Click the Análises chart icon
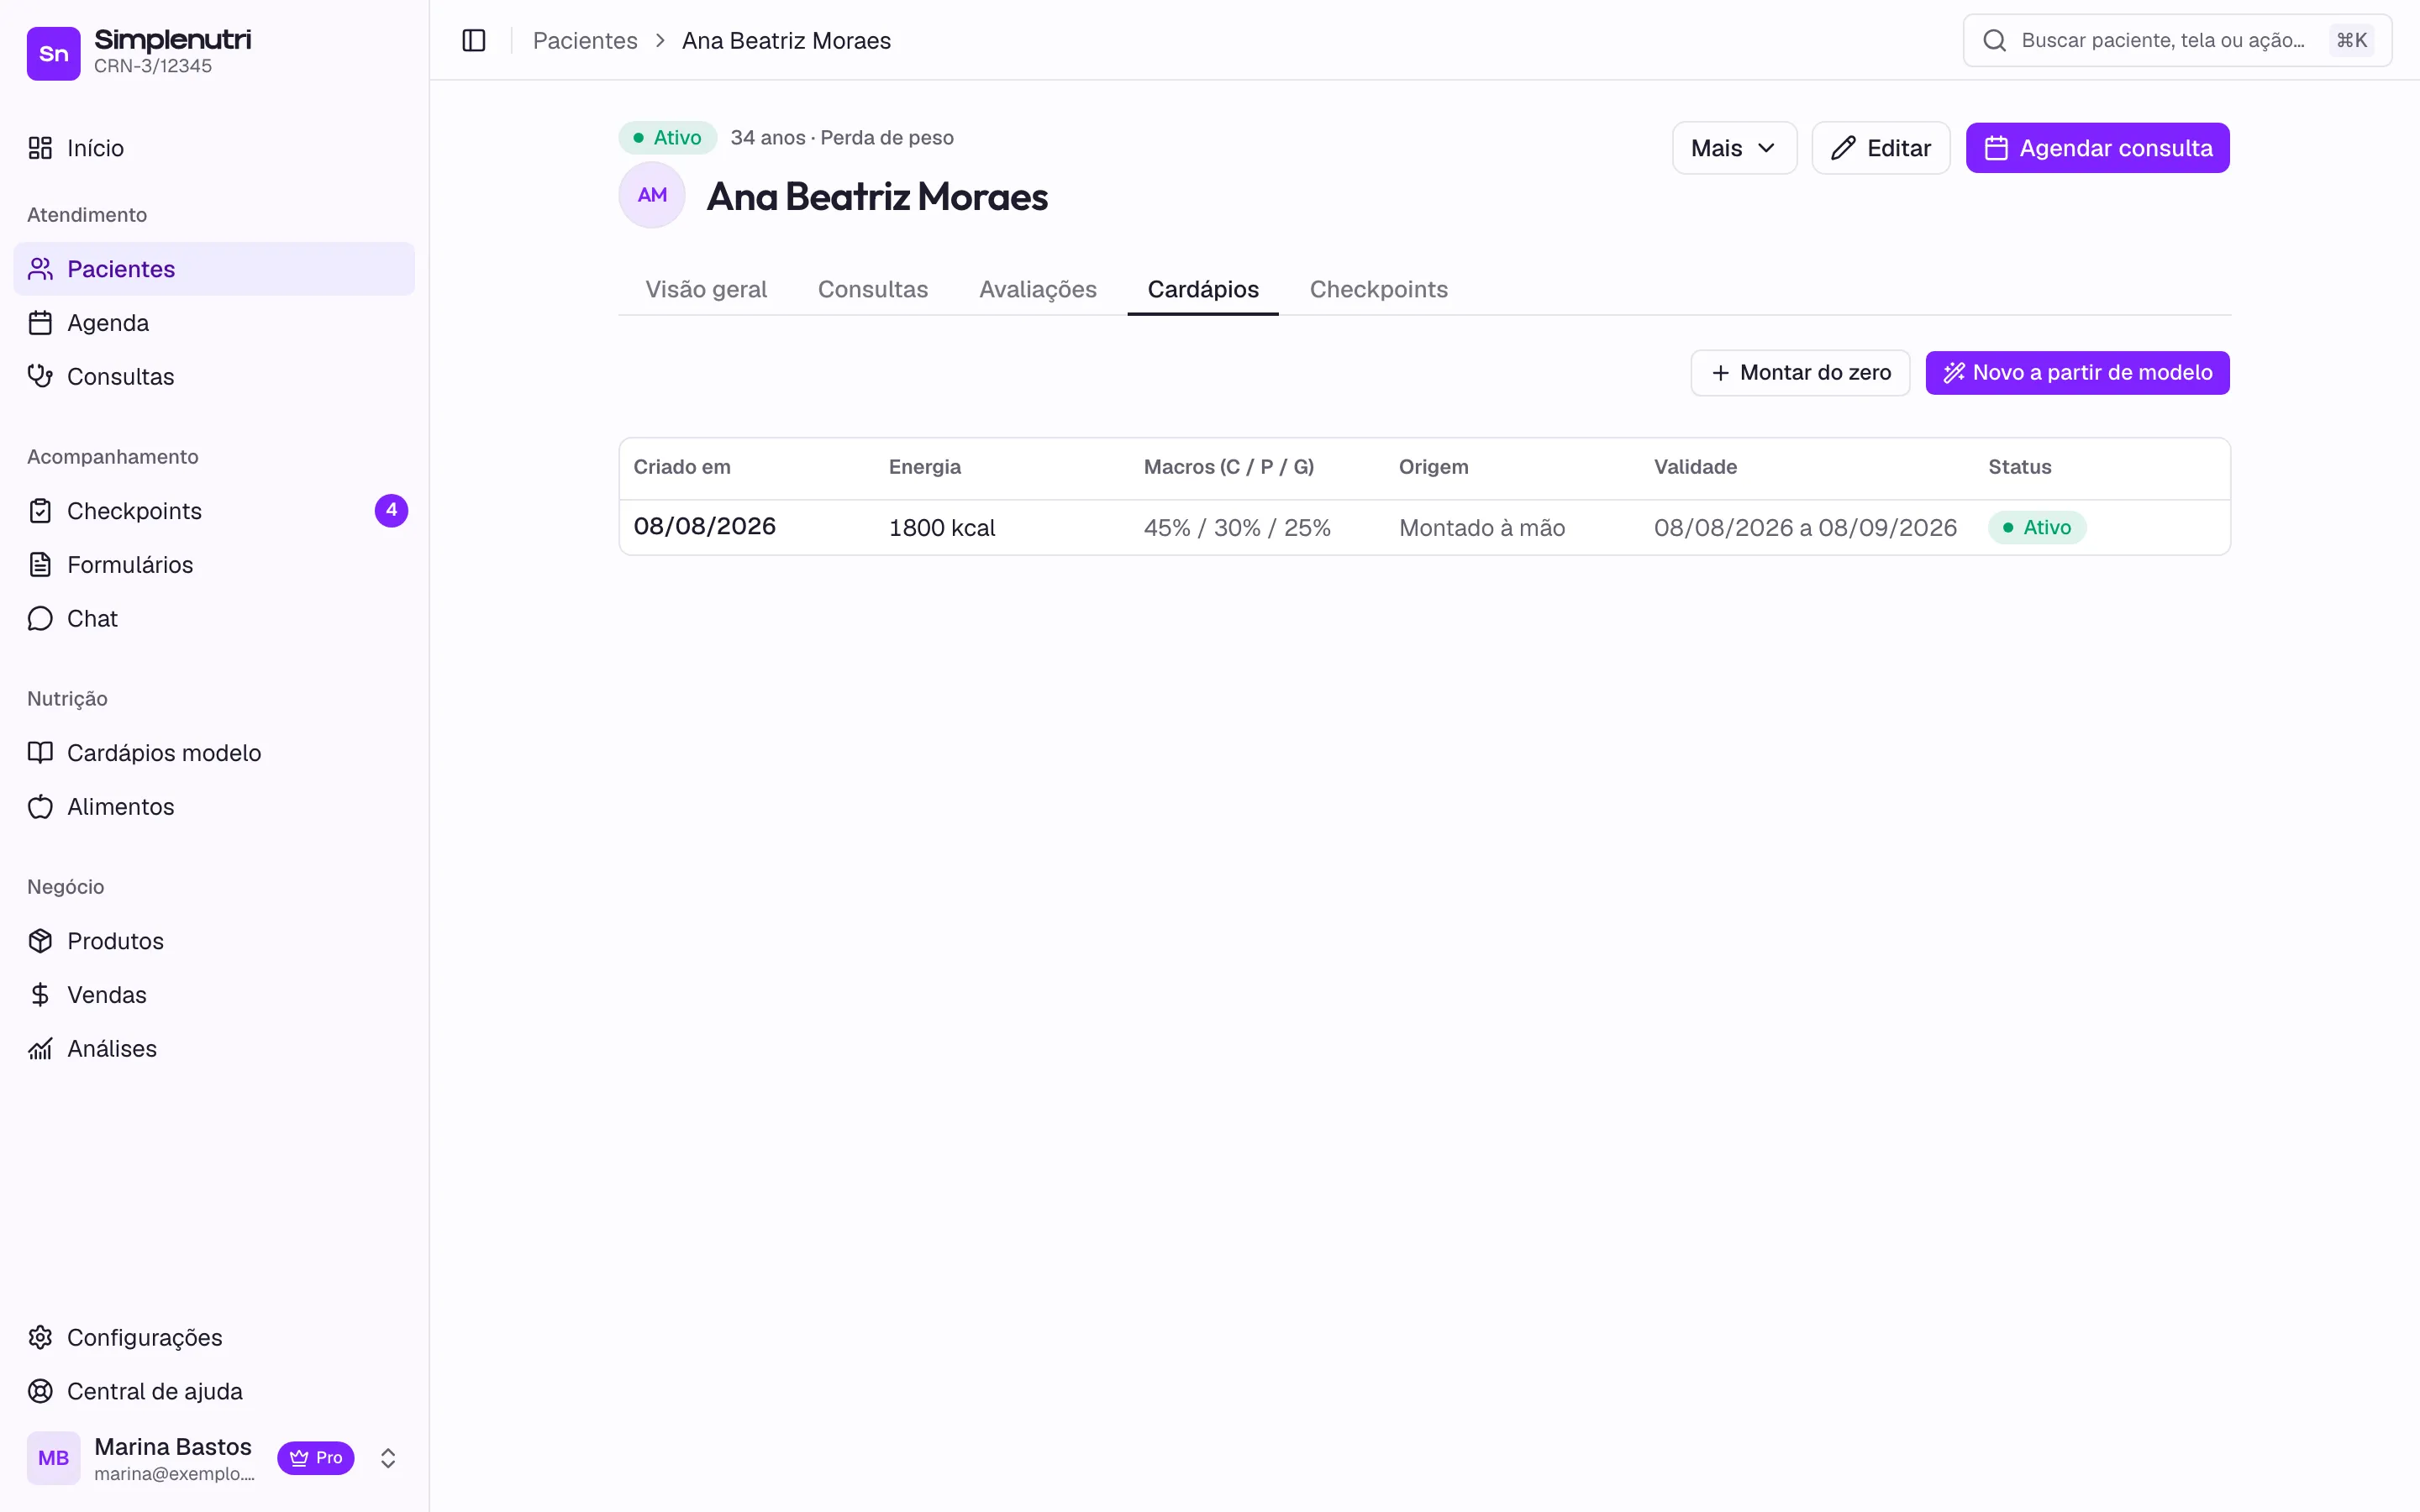Image resolution: width=2420 pixels, height=1512 pixels. tap(40, 1049)
